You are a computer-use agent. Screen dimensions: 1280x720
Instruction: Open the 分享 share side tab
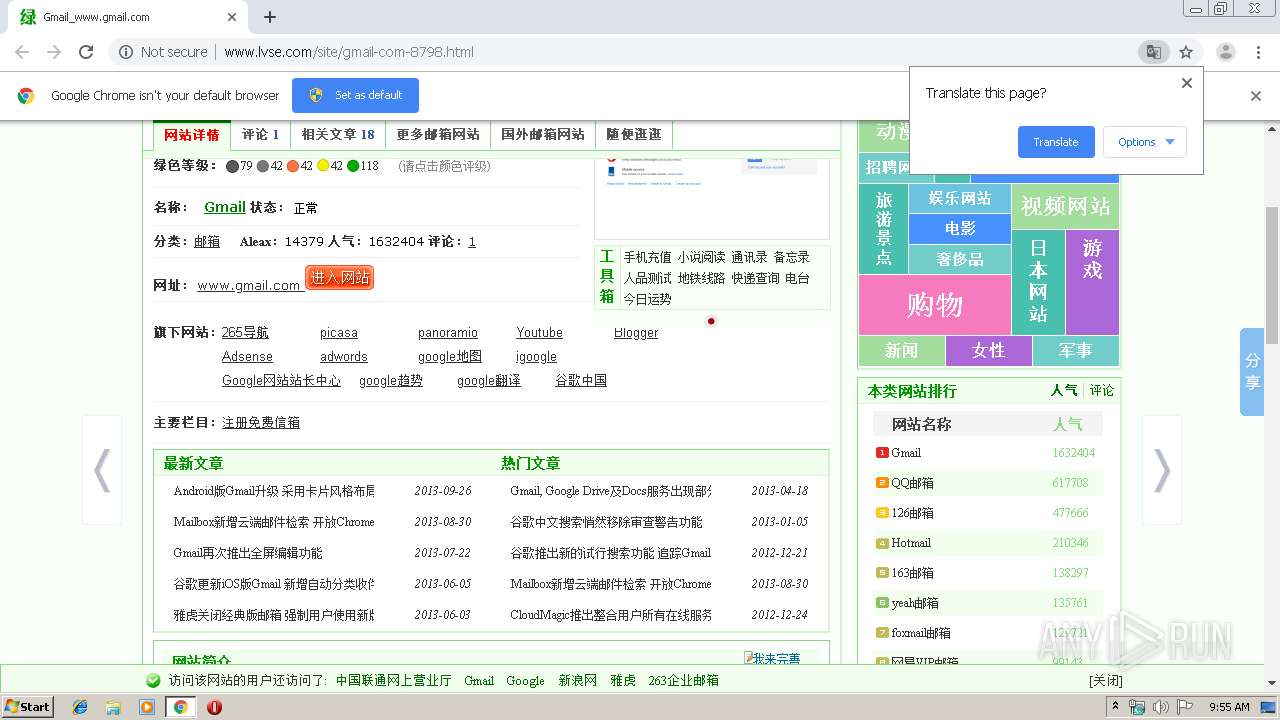1252,371
